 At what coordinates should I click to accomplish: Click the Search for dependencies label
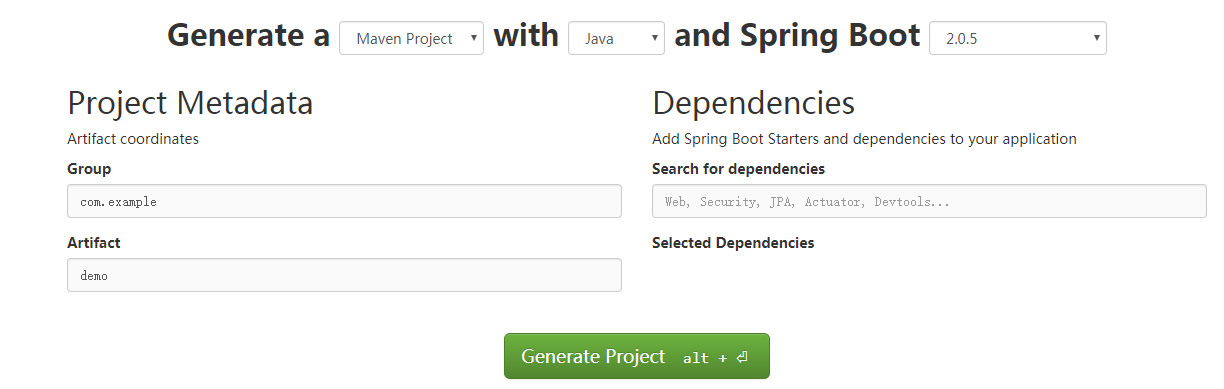click(x=738, y=169)
